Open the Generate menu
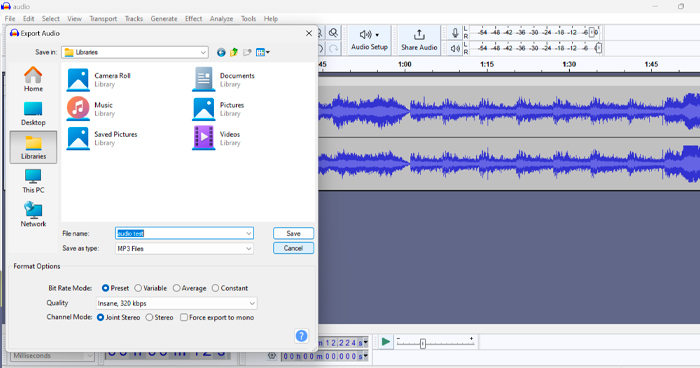Viewport: 700px width, 368px height. coord(164,19)
